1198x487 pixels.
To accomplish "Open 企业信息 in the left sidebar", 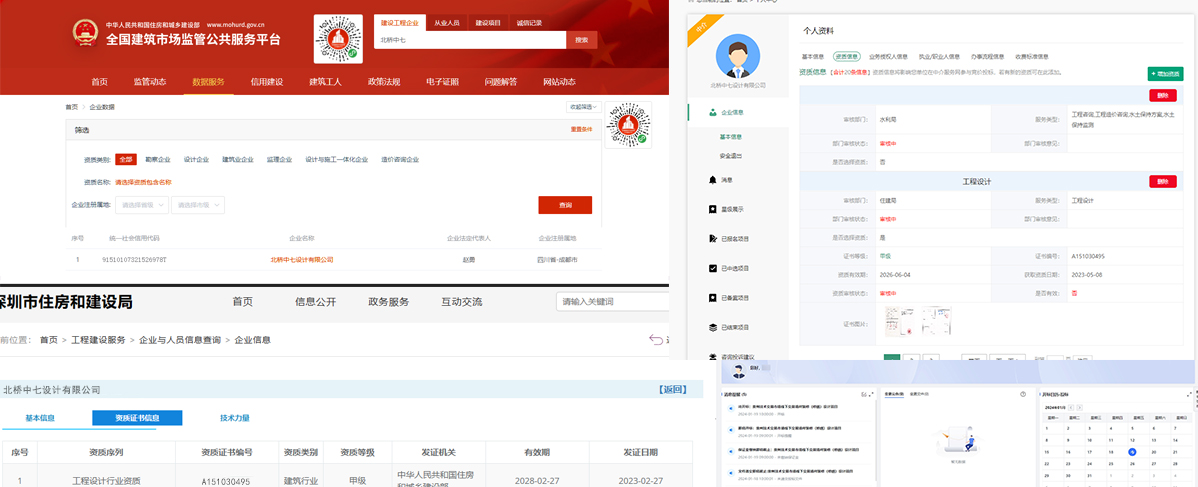I will point(732,113).
